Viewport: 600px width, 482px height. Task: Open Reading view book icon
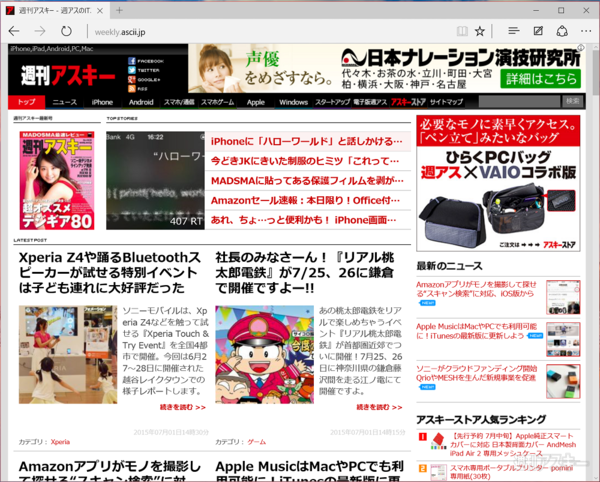462,31
